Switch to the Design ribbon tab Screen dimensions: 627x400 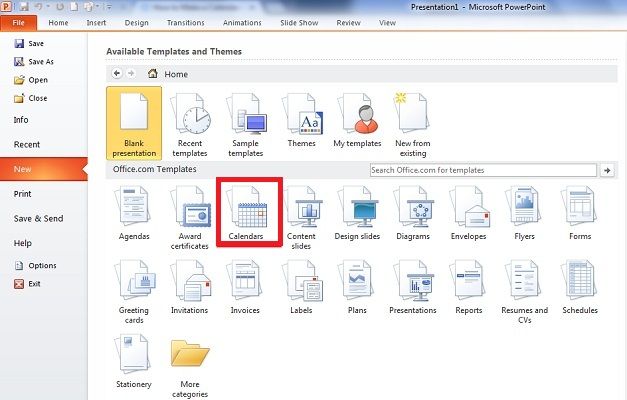coord(136,23)
